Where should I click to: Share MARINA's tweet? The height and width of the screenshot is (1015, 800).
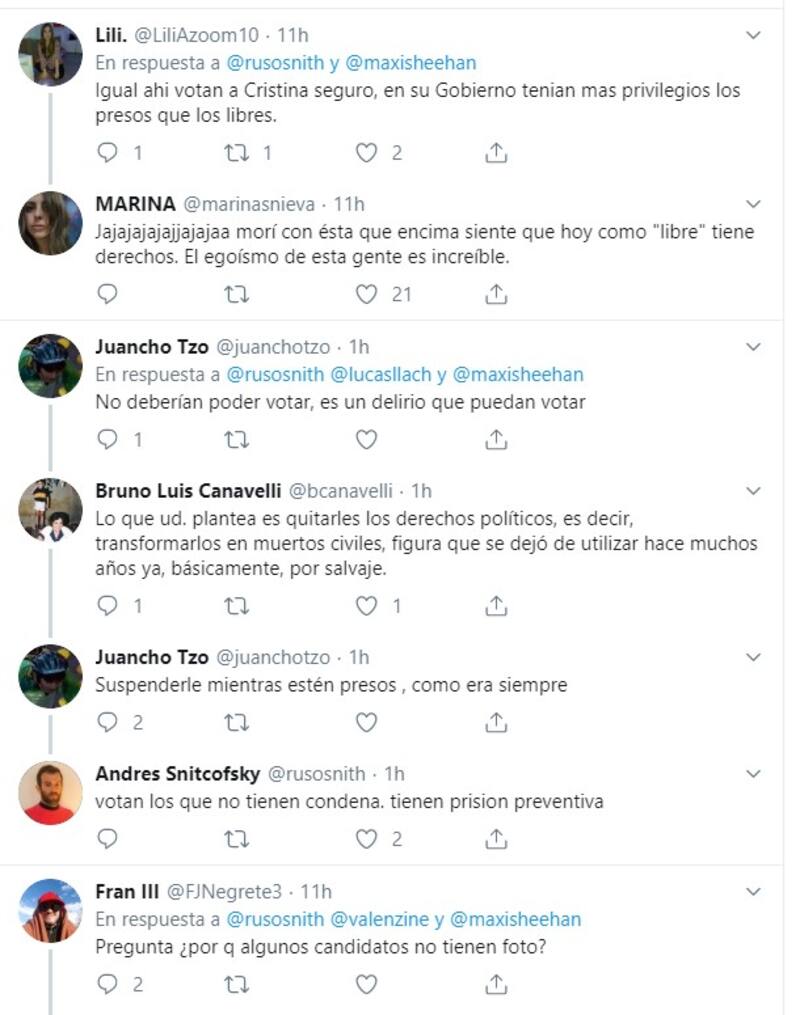pyautogui.click(x=496, y=294)
